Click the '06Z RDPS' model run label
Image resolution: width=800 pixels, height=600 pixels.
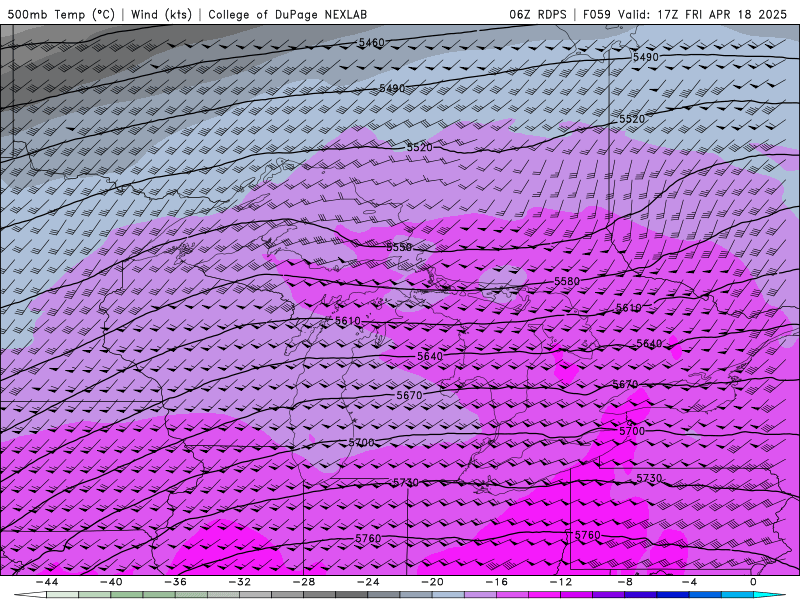pyautogui.click(x=537, y=14)
